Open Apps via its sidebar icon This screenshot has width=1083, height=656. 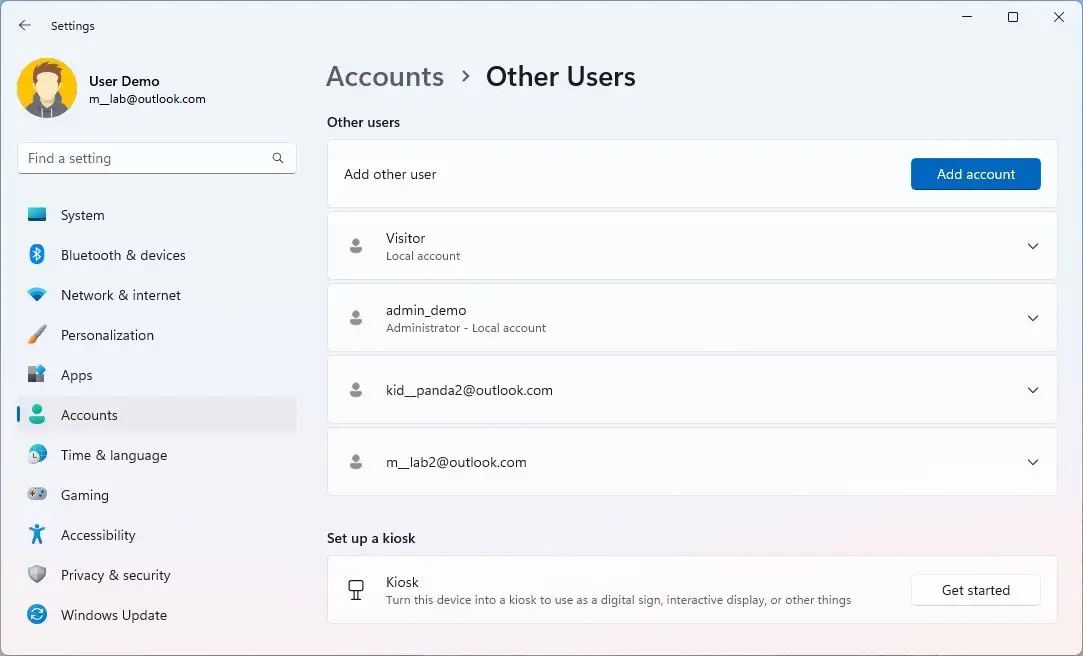[37, 375]
